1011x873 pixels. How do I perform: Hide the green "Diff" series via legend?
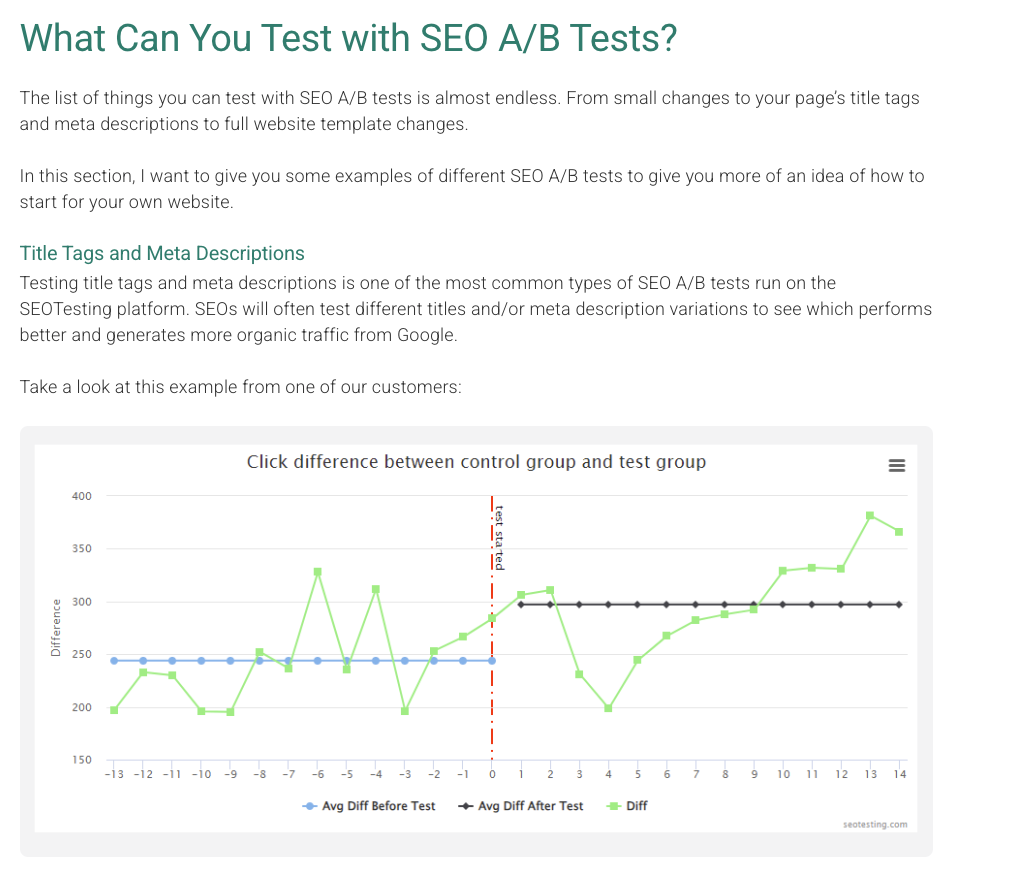tap(629, 806)
